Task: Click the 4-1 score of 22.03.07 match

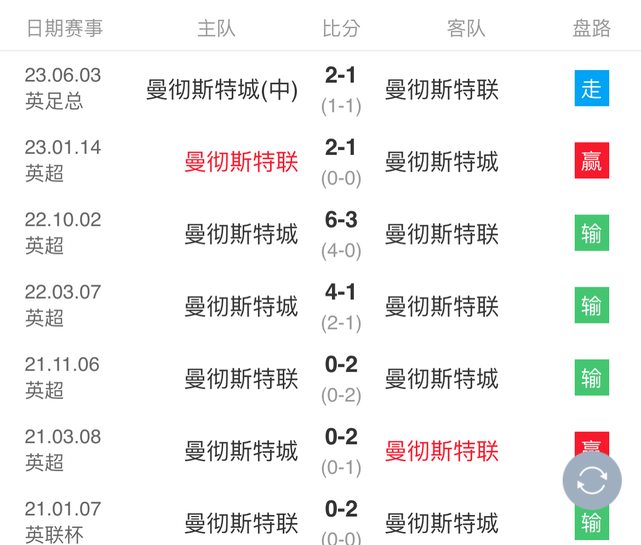Action: click(x=341, y=292)
